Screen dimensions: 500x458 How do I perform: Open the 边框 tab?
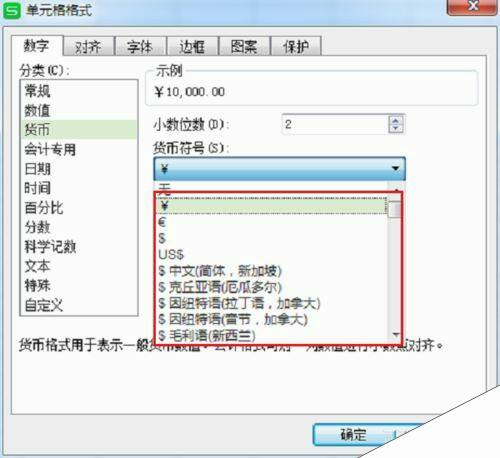coord(192,46)
